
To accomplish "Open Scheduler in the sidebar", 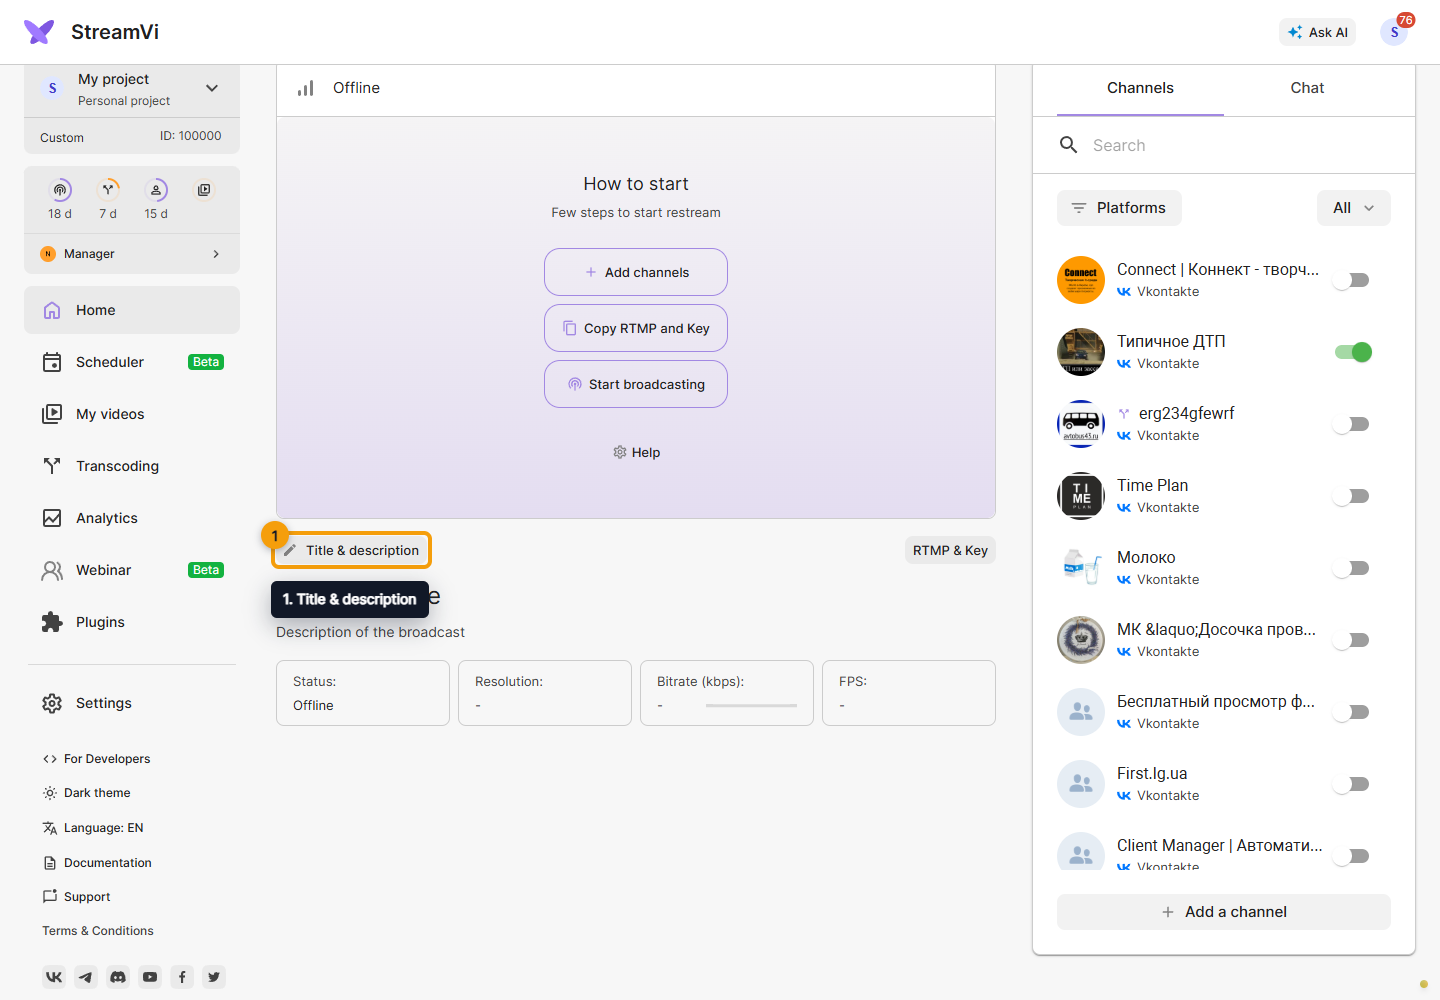I will tap(132, 362).
